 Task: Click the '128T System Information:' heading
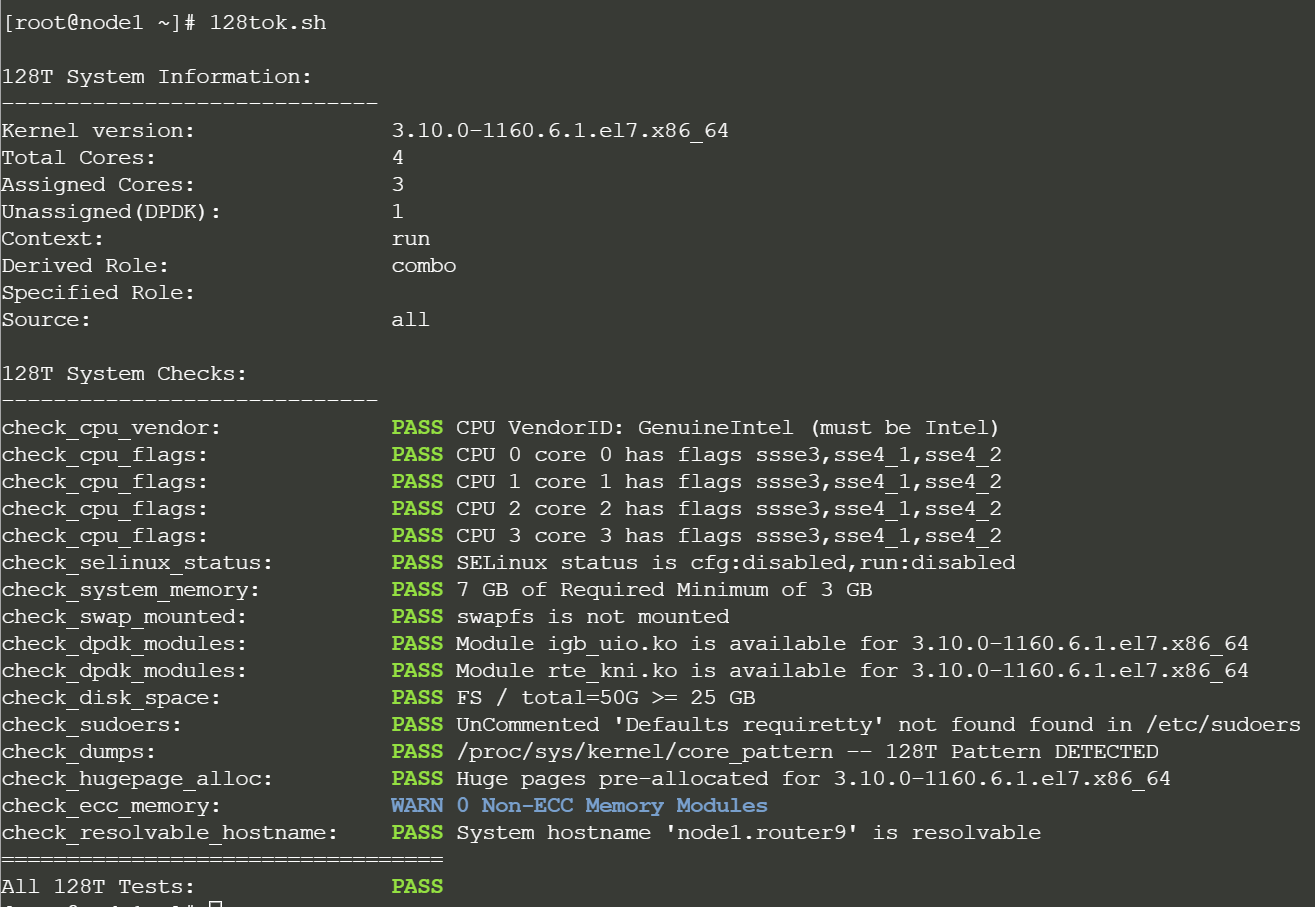pyautogui.click(x=157, y=77)
